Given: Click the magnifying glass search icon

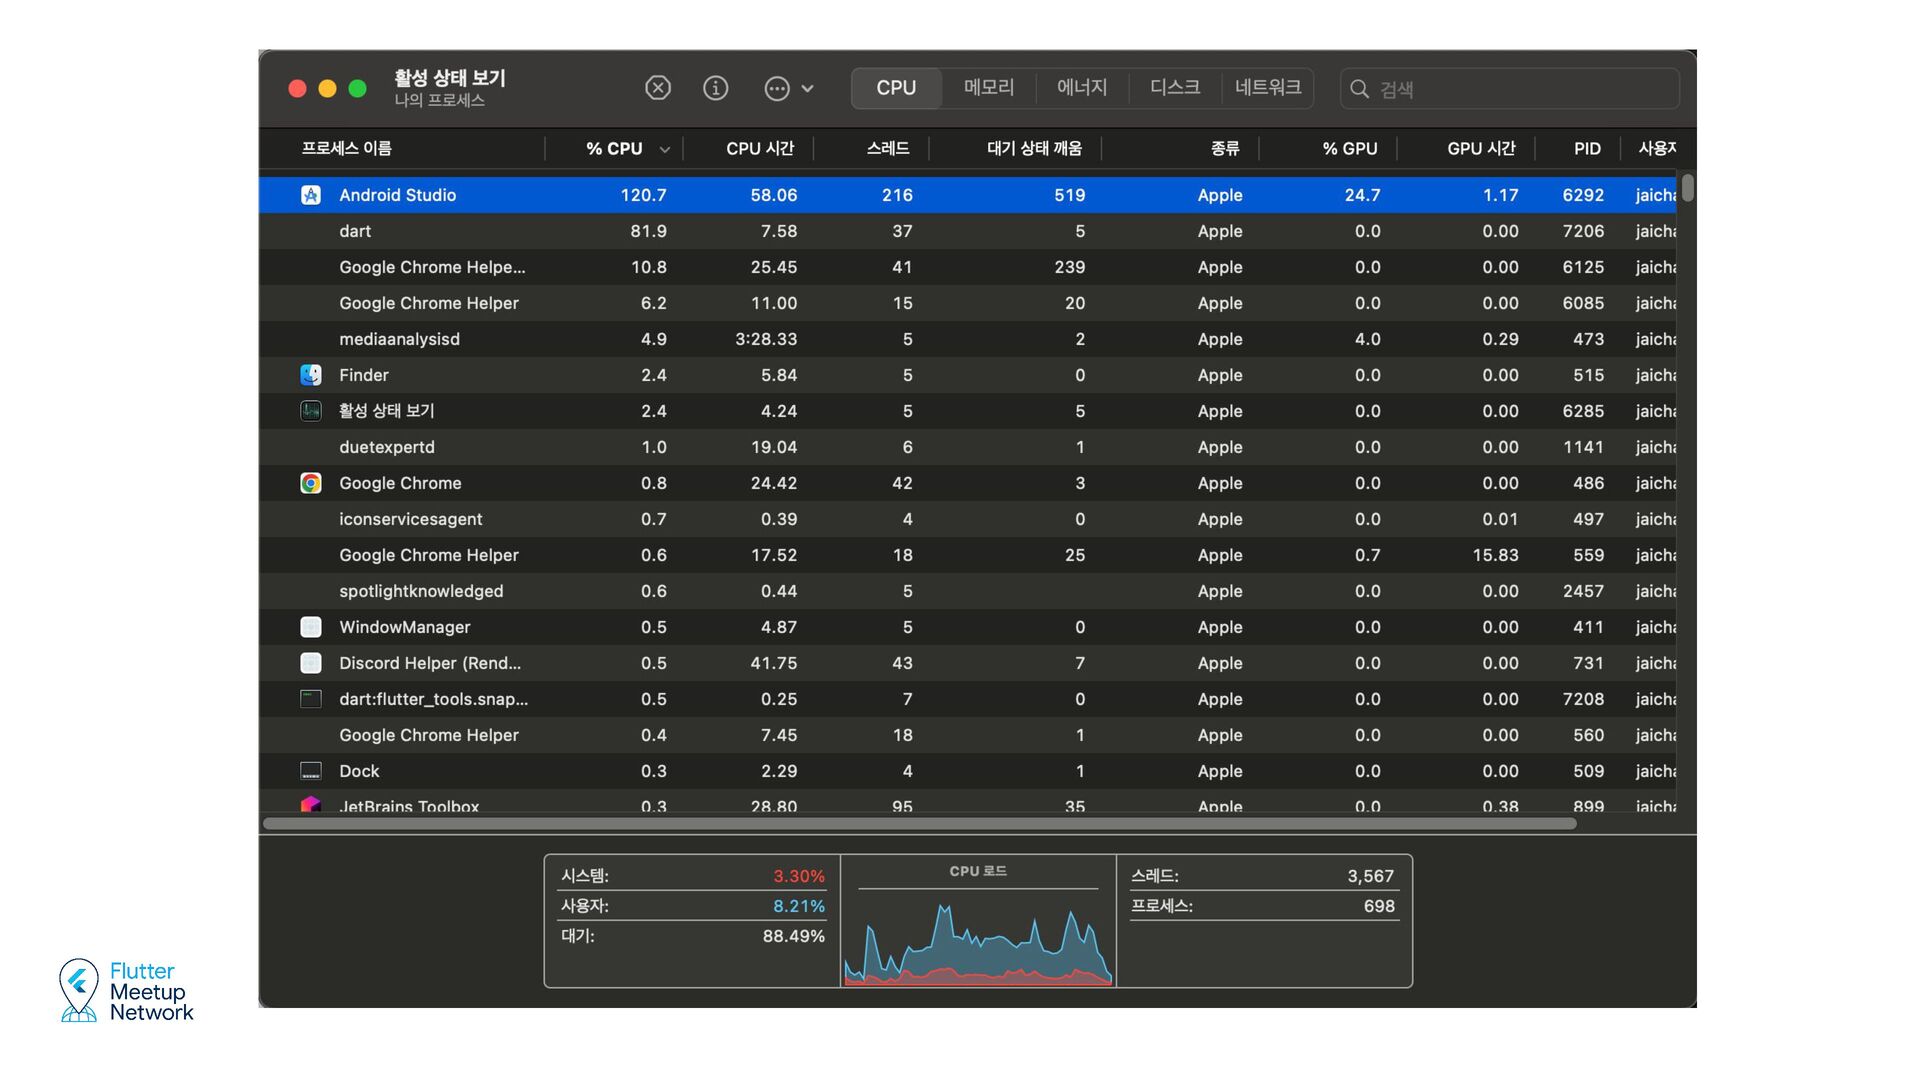Looking at the screenshot, I should (x=1359, y=89).
